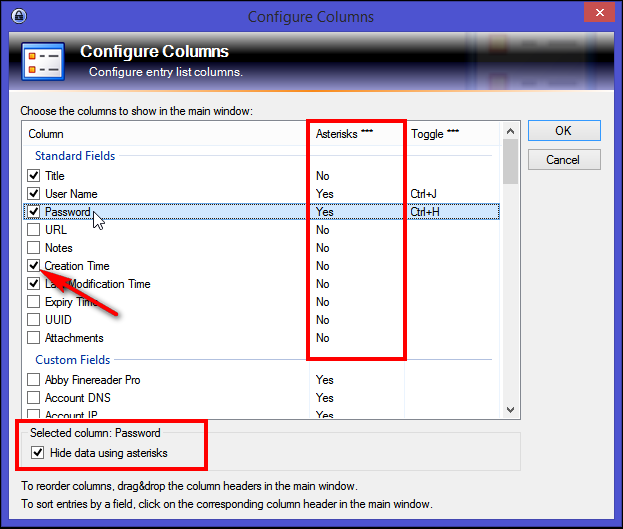
Task: Select the Creation Time row label
Action: pyautogui.click(x=77, y=266)
